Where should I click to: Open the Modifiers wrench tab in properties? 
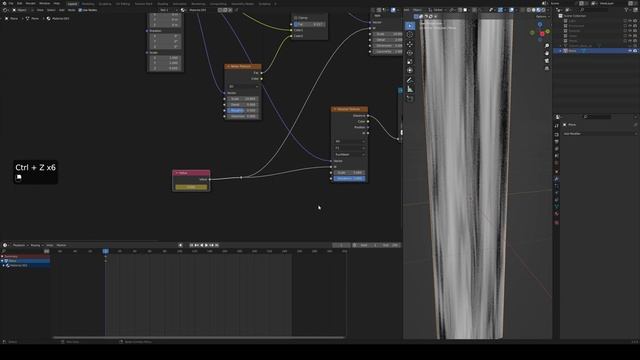pyautogui.click(x=557, y=179)
